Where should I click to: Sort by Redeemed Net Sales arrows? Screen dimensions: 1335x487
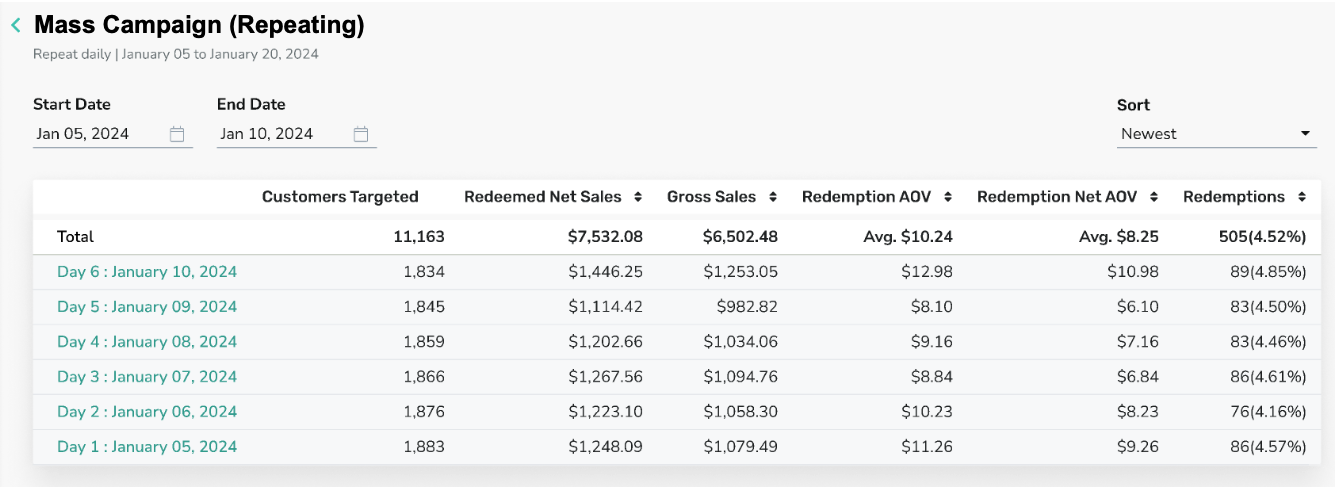pyautogui.click(x=638, y=197)
